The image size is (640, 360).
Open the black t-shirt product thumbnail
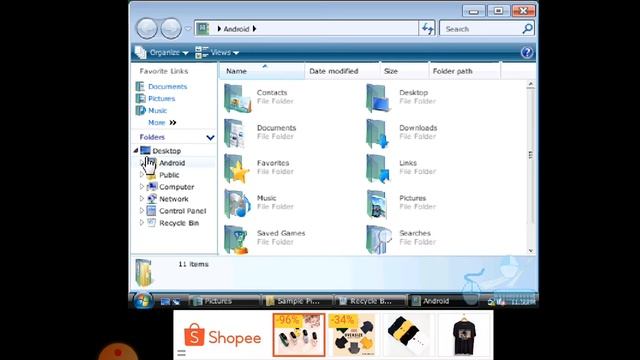(x=464, y=335)
